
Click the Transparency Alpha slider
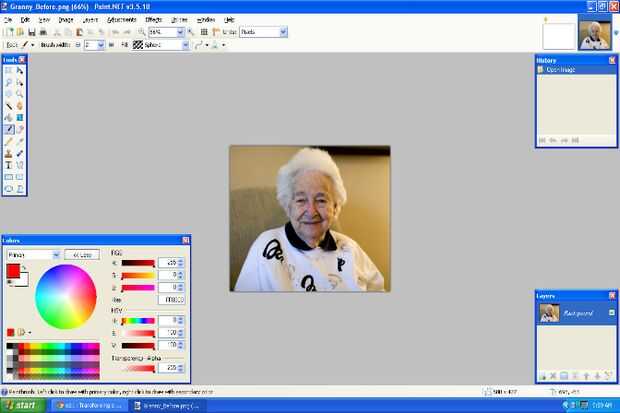pyautogui.click(x=138, y=368)
